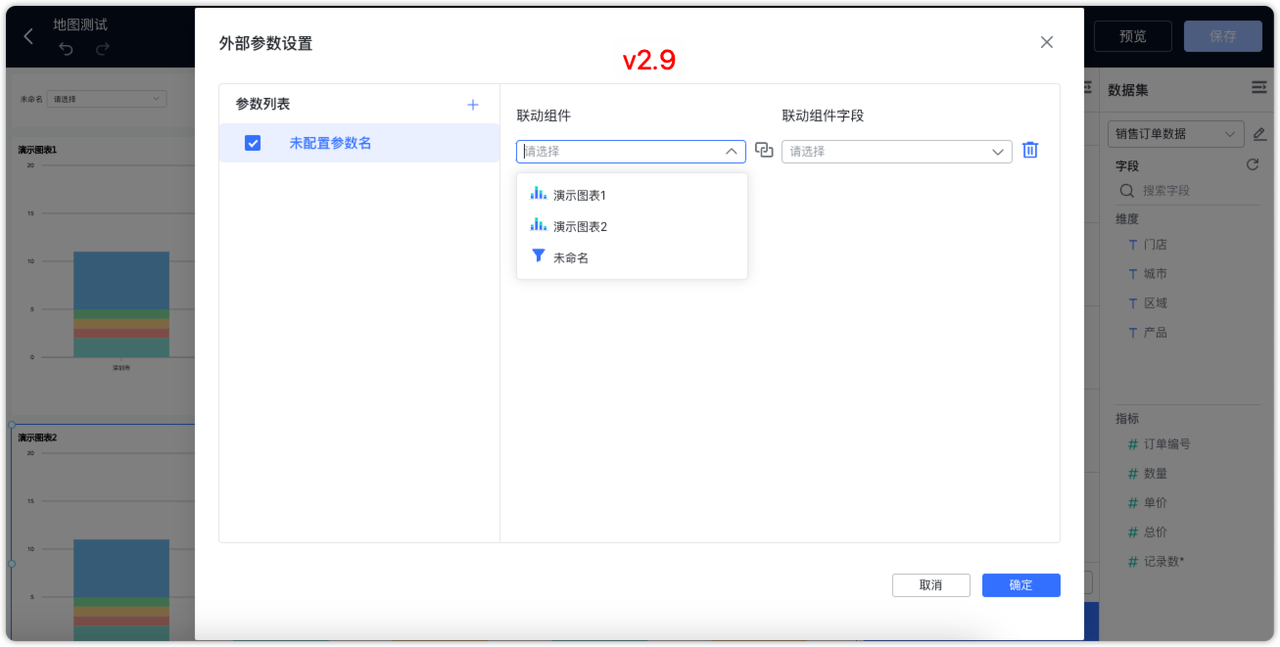Click the back arrow beside 地图测试
Viewport: 1280px width, 647px height.
coord(27,36)
